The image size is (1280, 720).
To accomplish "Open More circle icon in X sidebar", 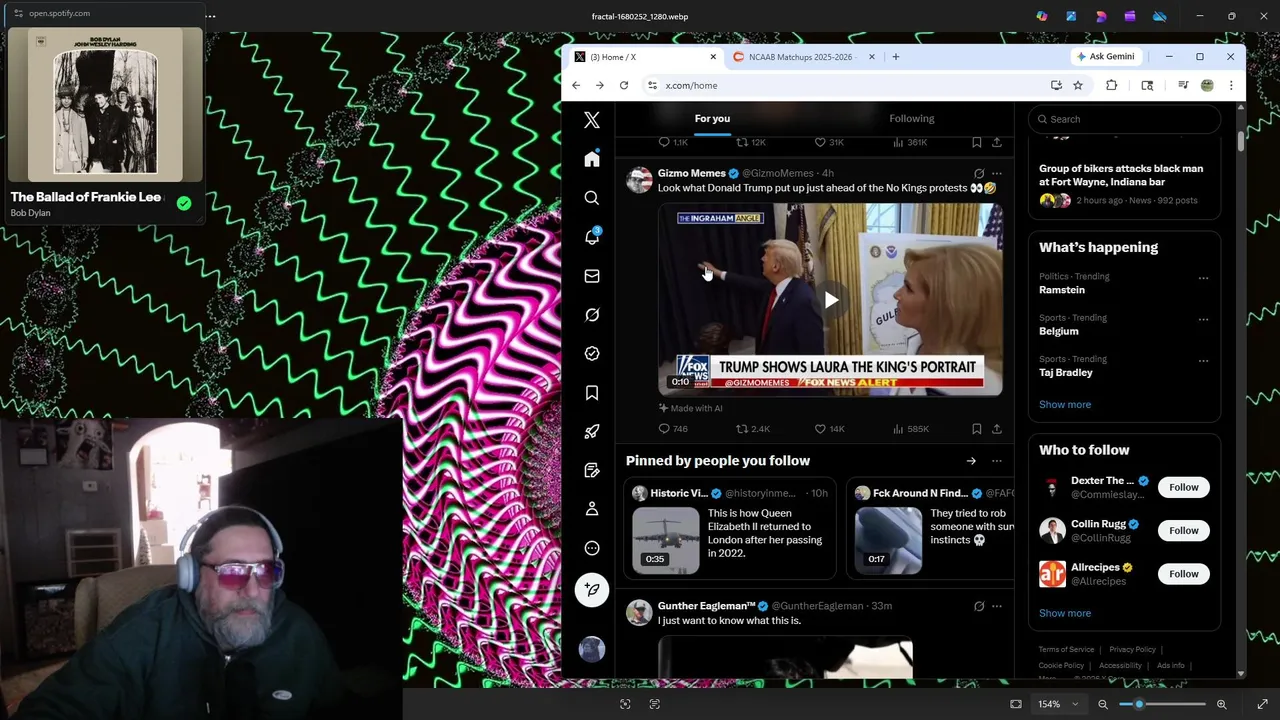I will pyautogui.click(x=592, y=548).
